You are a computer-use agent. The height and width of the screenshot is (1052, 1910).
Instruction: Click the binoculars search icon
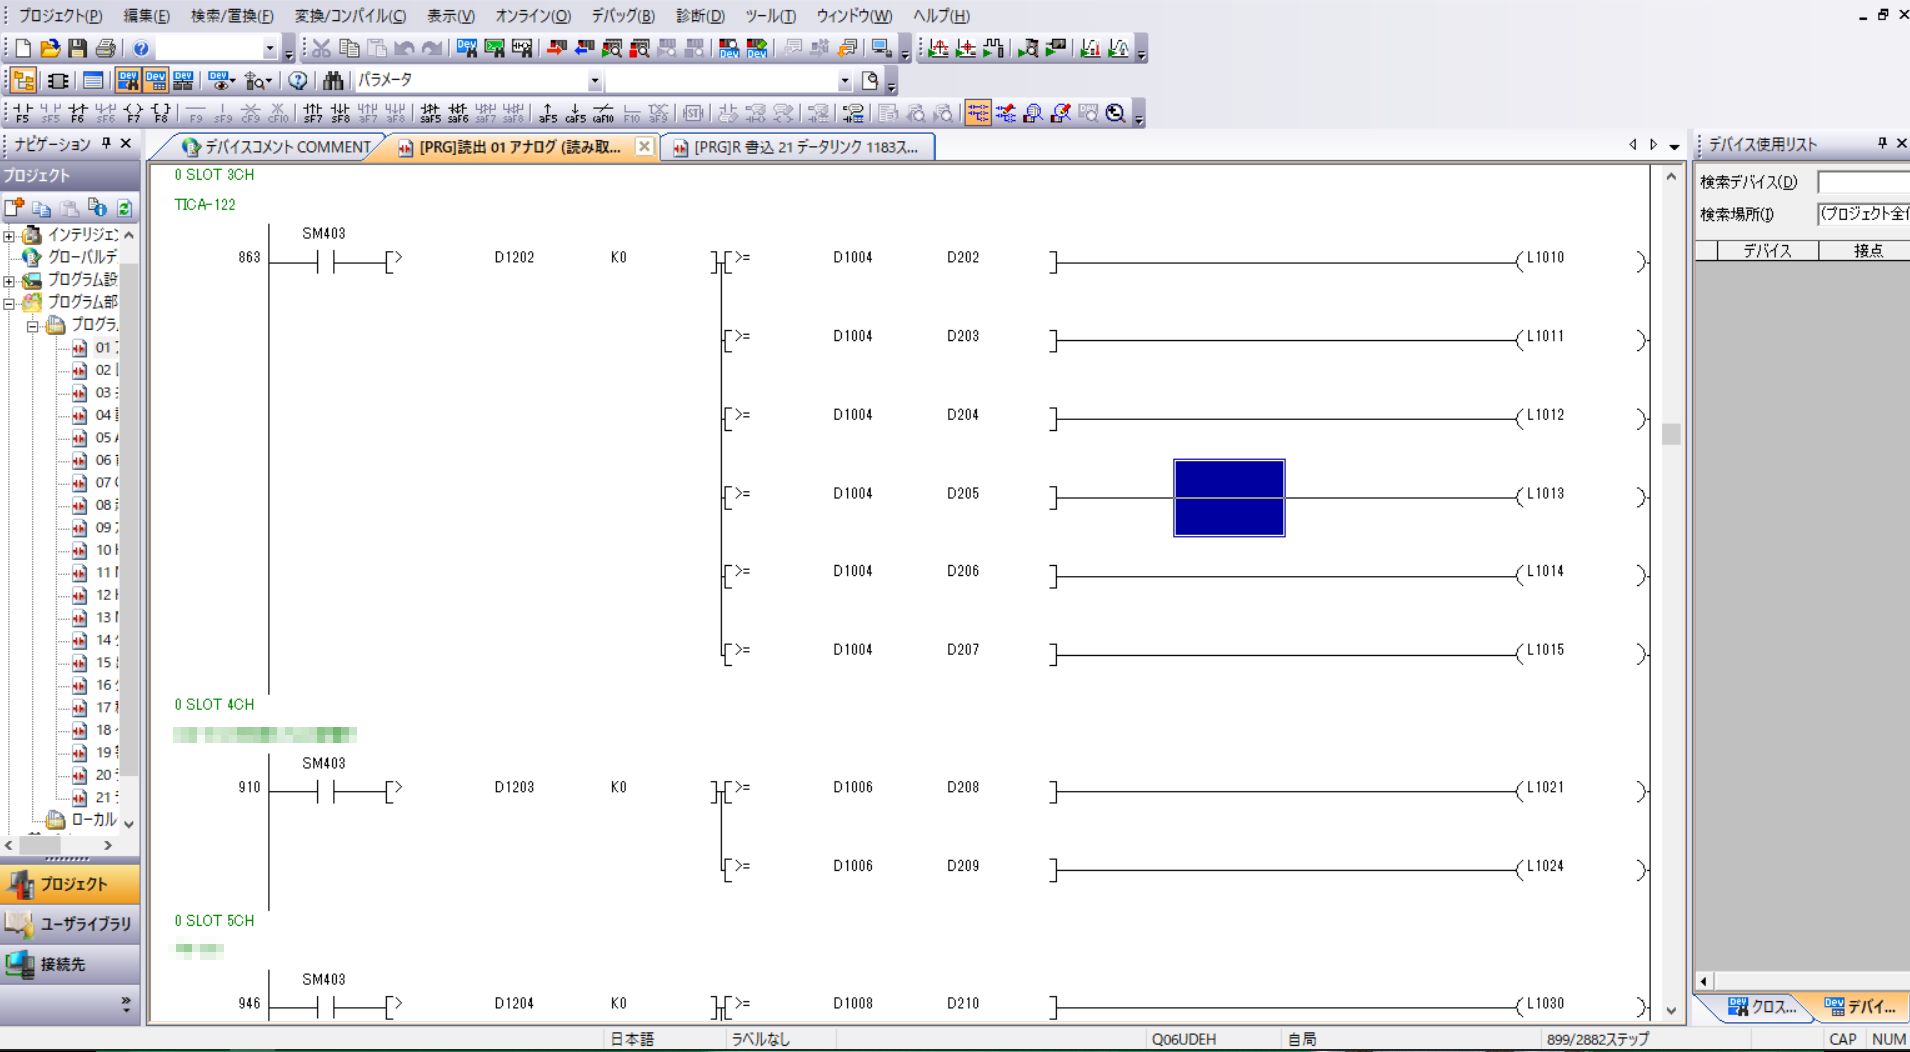(333, 81)
